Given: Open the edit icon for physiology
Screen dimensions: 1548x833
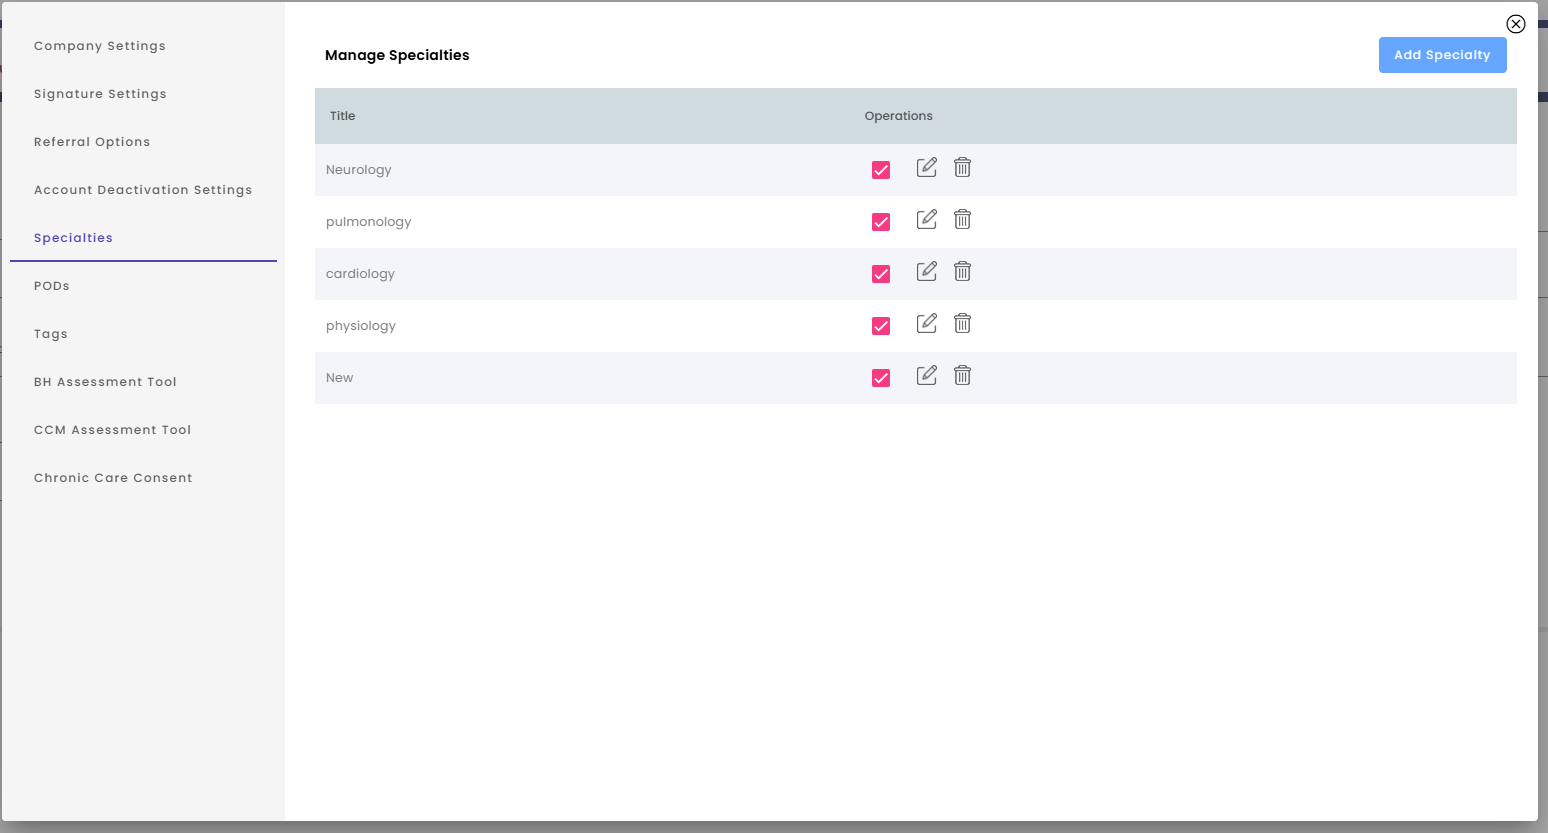Looking at the screenshot, I should click(927, 323).
